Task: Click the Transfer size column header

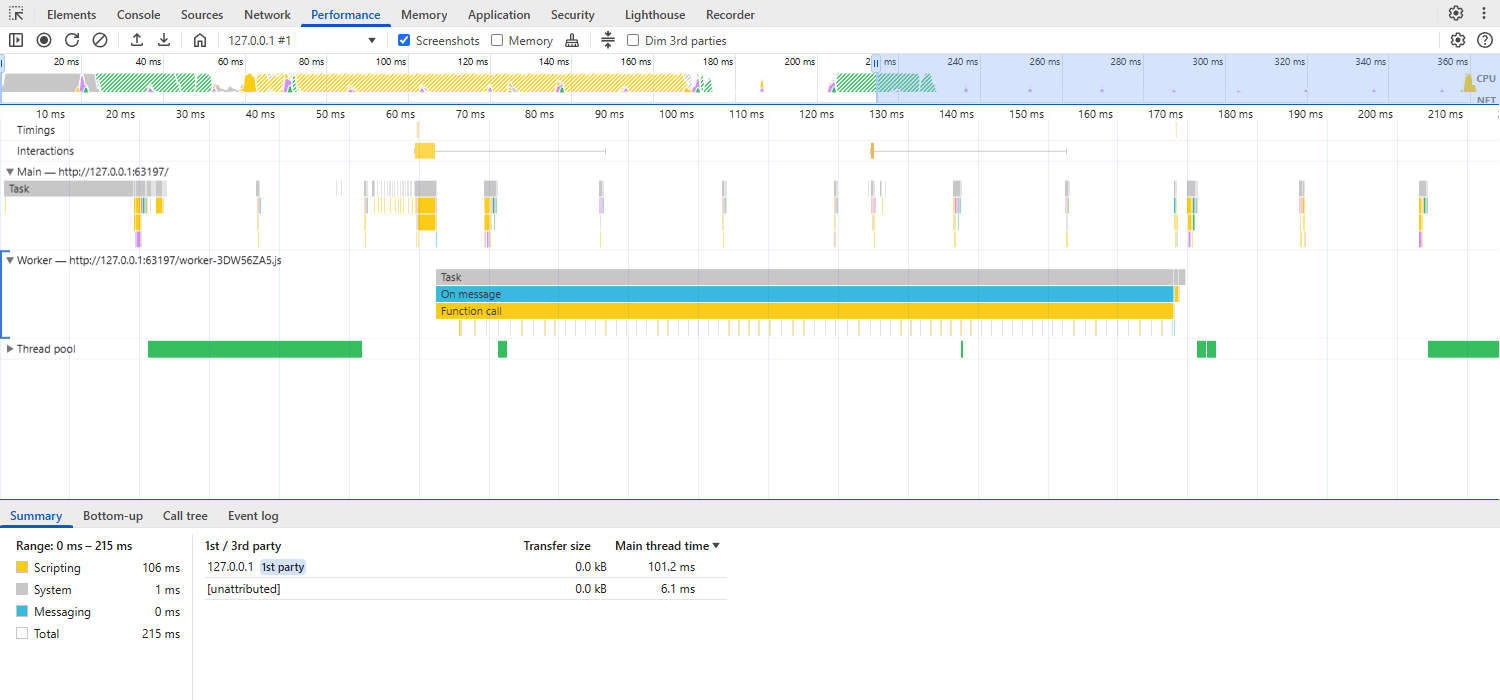Action: click(x=557, y=546)
